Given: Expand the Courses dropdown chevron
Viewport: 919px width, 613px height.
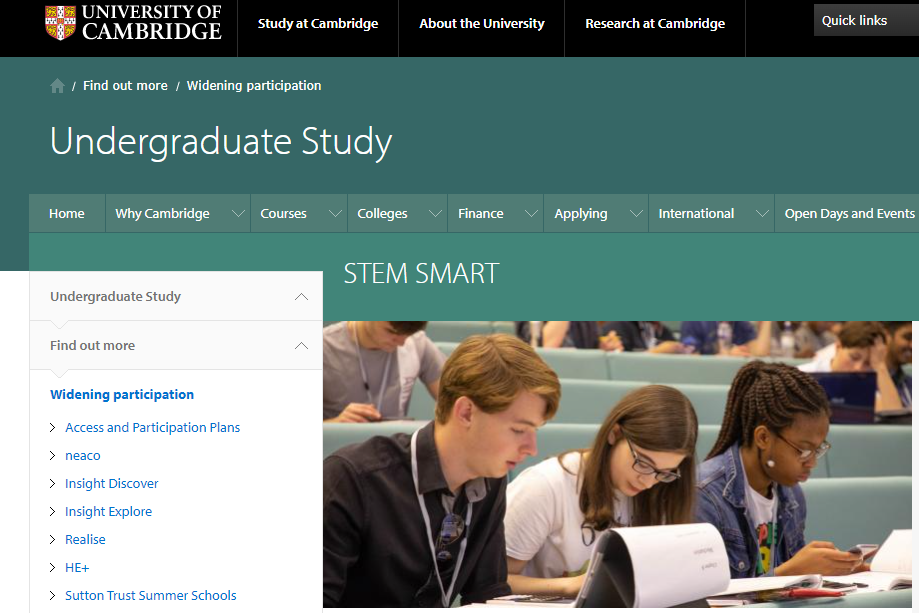Looking at the screenshot, I should [x=335, y=214].
